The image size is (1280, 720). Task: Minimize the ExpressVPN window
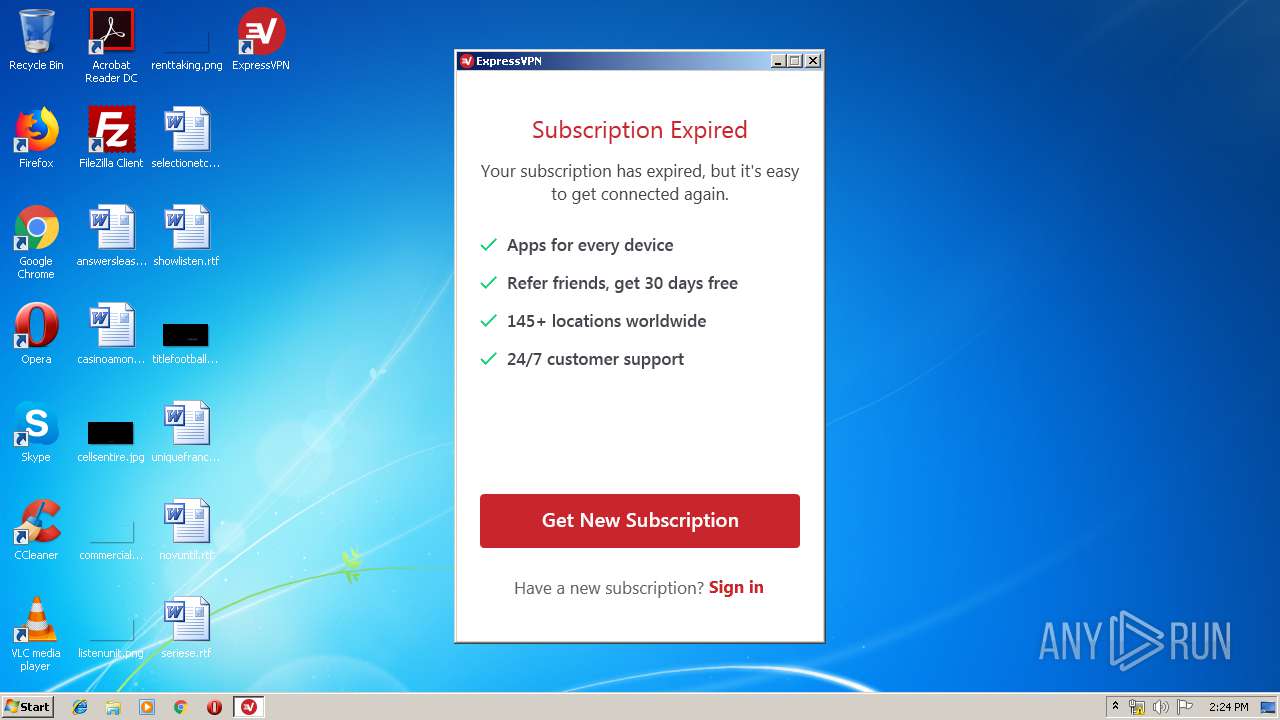click(x=778, y=61)
